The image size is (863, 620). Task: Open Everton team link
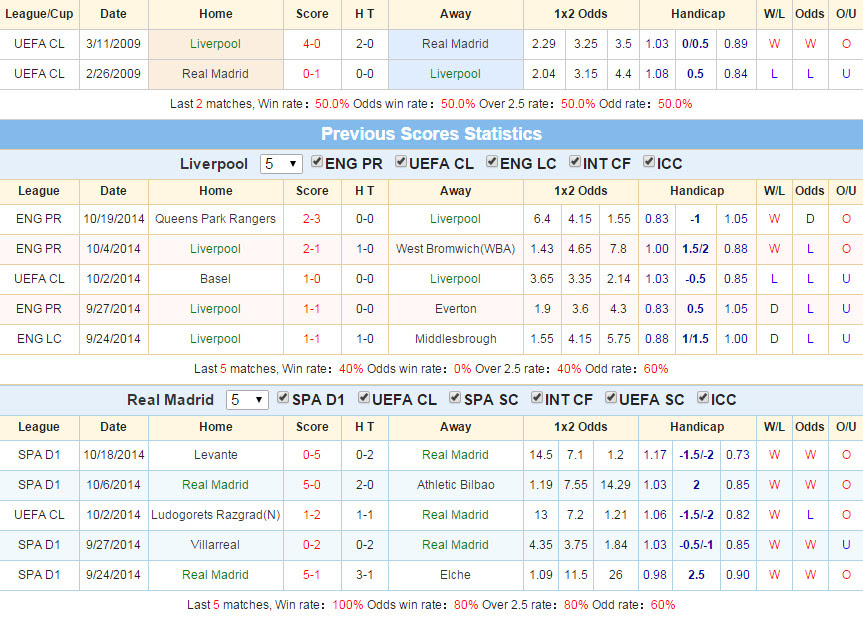(x=456, y=309)
